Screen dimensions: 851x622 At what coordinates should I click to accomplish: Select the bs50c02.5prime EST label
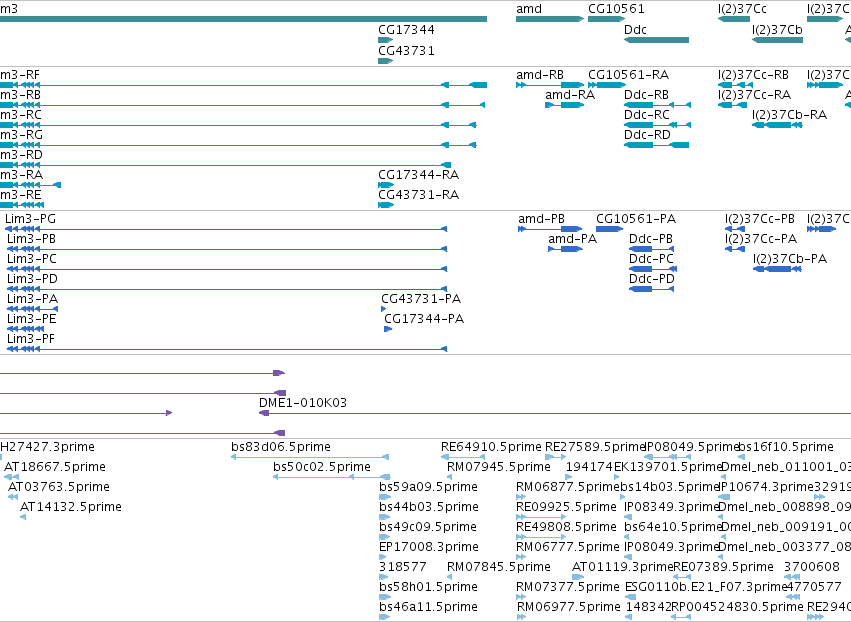click(x=322, y=467)
